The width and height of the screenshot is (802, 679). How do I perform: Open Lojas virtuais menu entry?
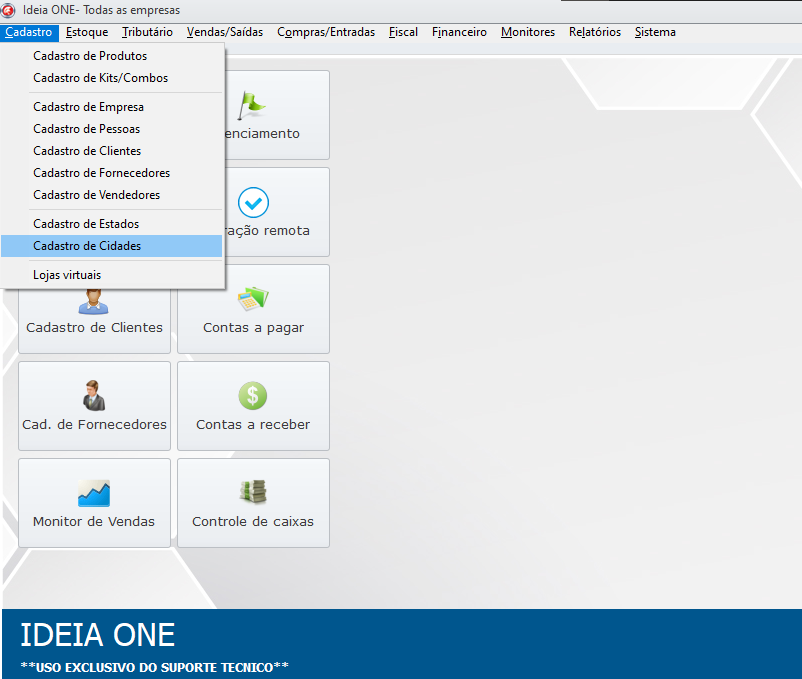click(67, 275)
